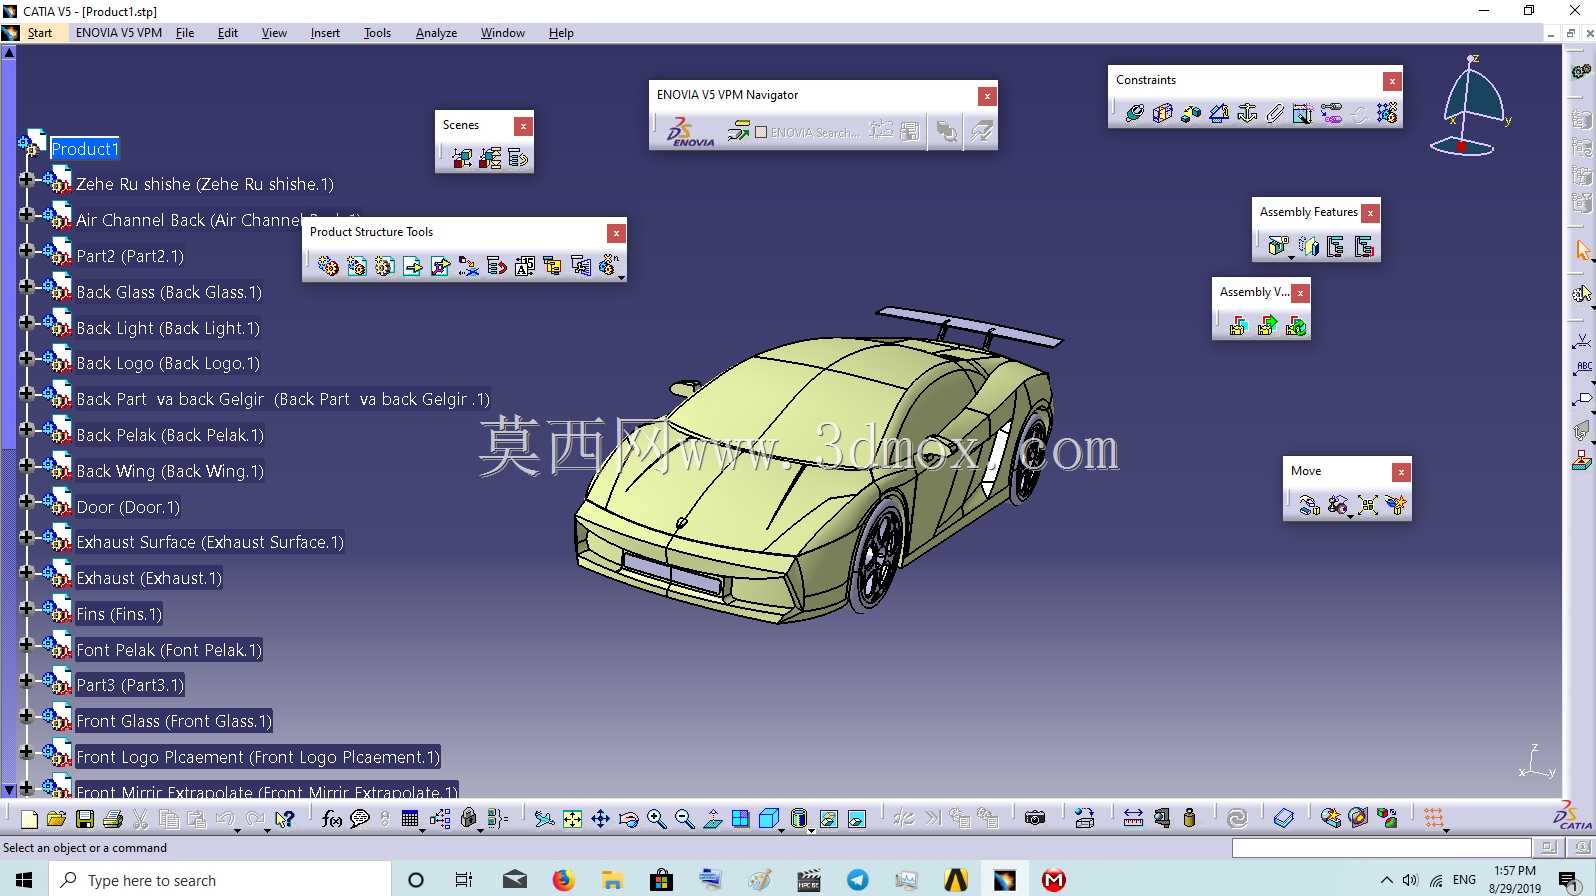Open File Explorer from the taskbar
1596x896 pixels.
click(x=612, y=880)
